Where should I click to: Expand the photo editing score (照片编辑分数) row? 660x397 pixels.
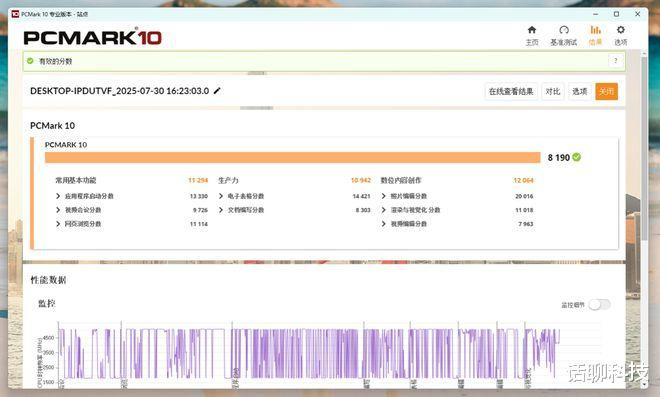404,196
